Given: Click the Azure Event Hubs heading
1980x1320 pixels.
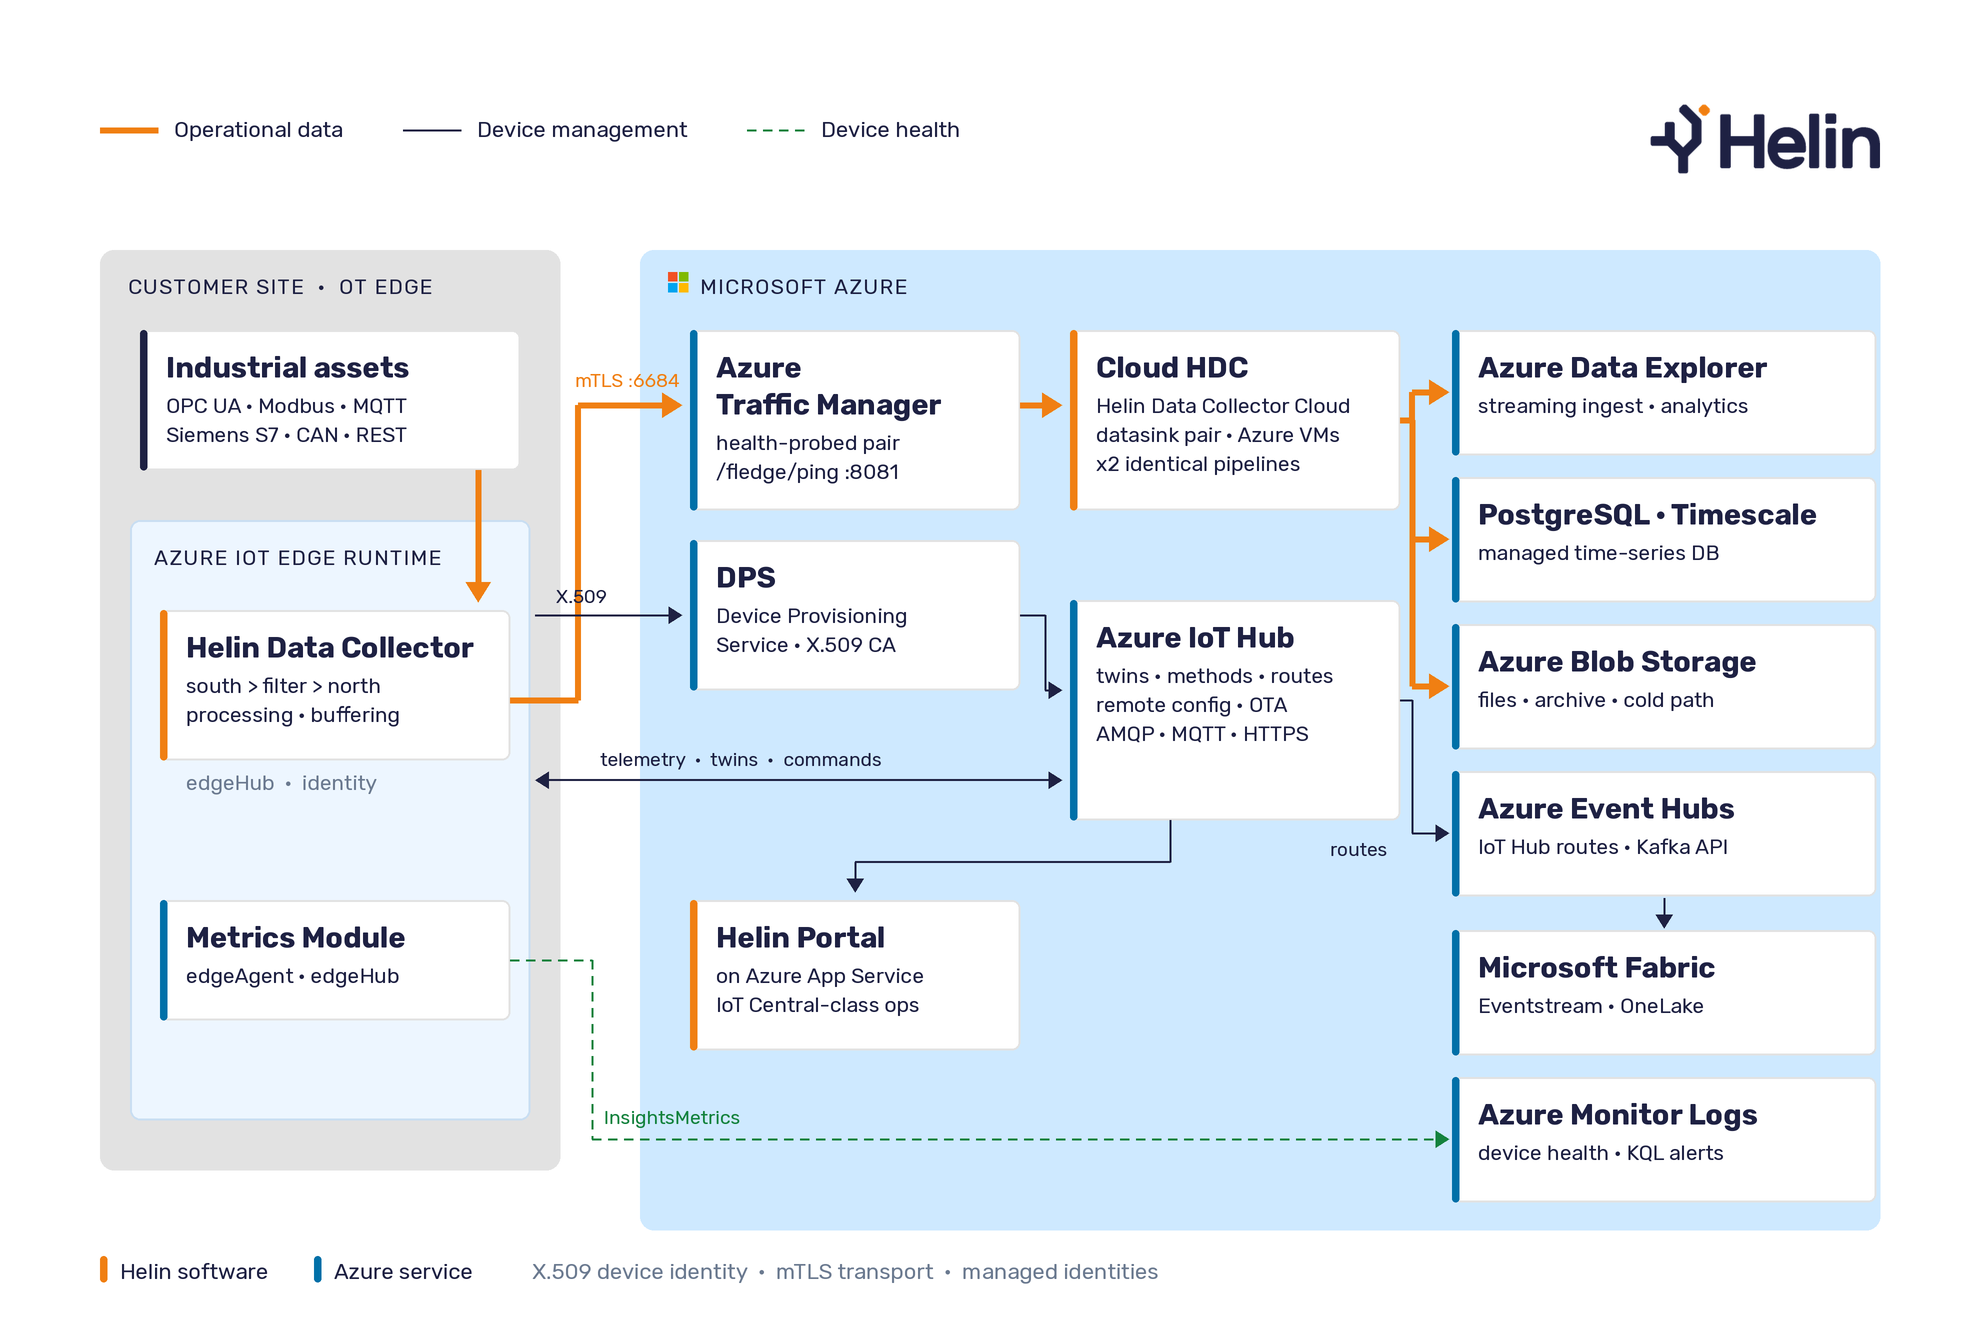Looking at the screenshot, I should 1606,809.
